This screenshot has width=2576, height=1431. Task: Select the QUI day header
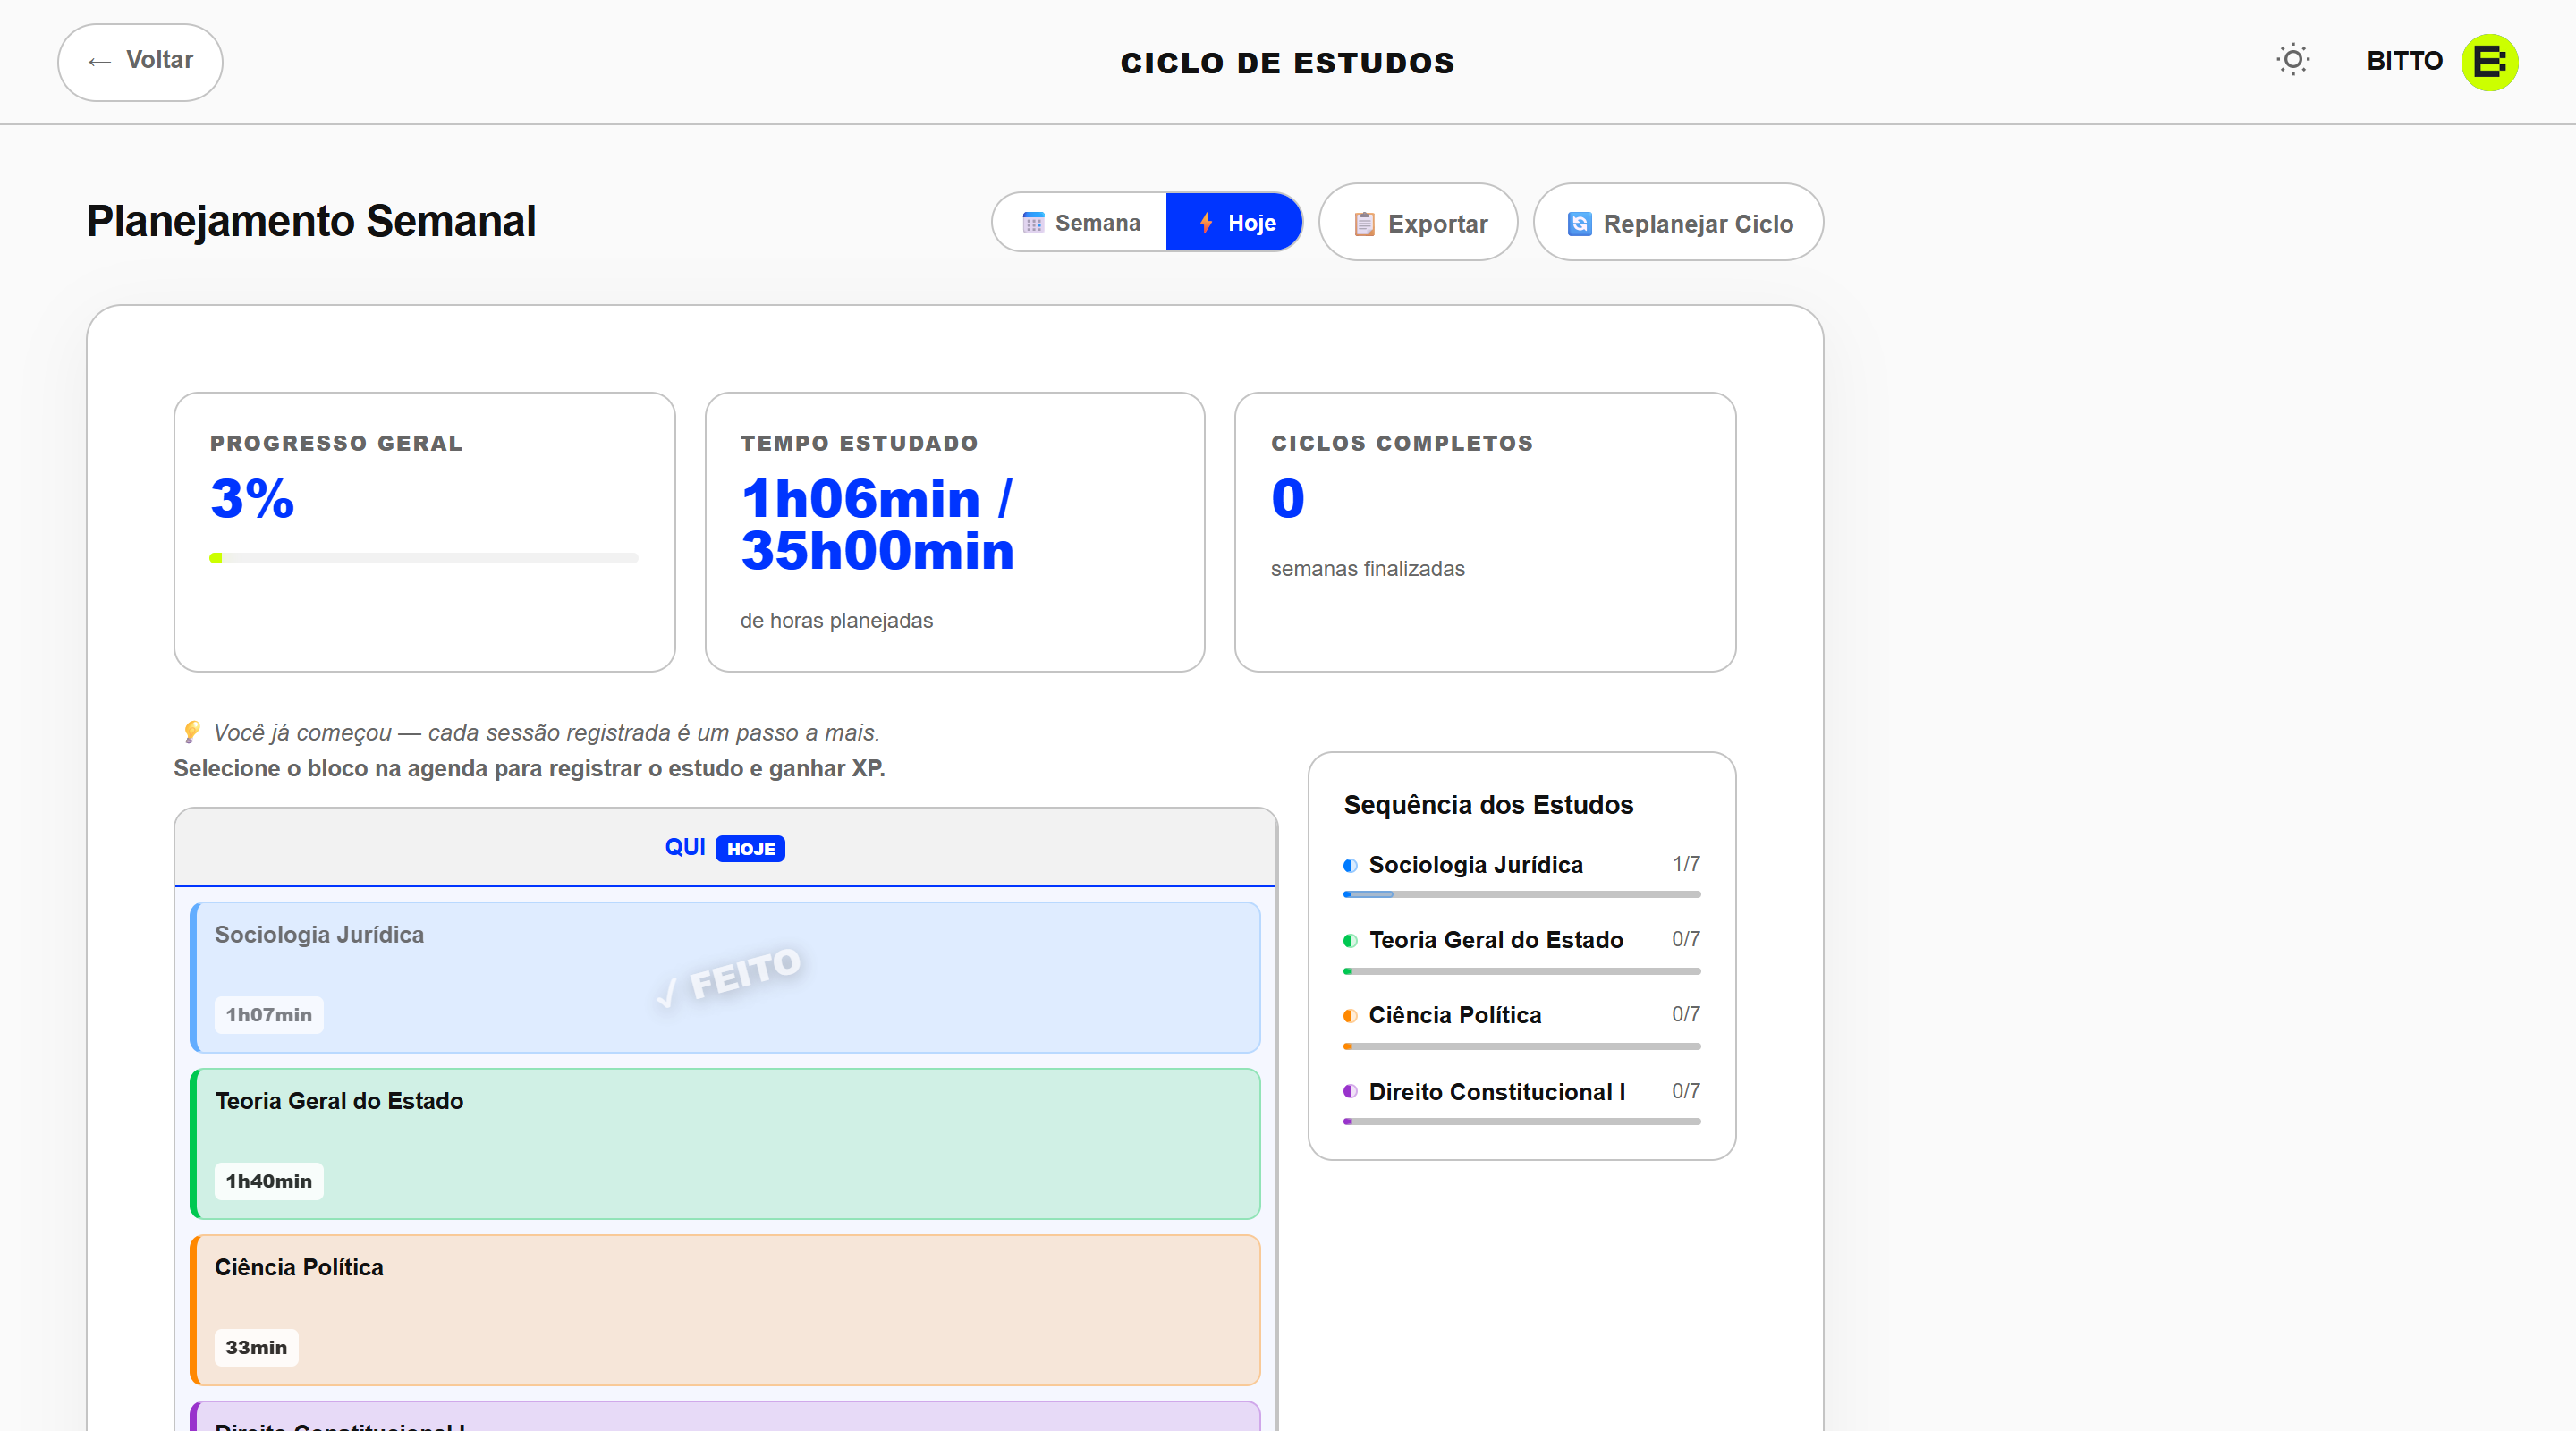726,847
